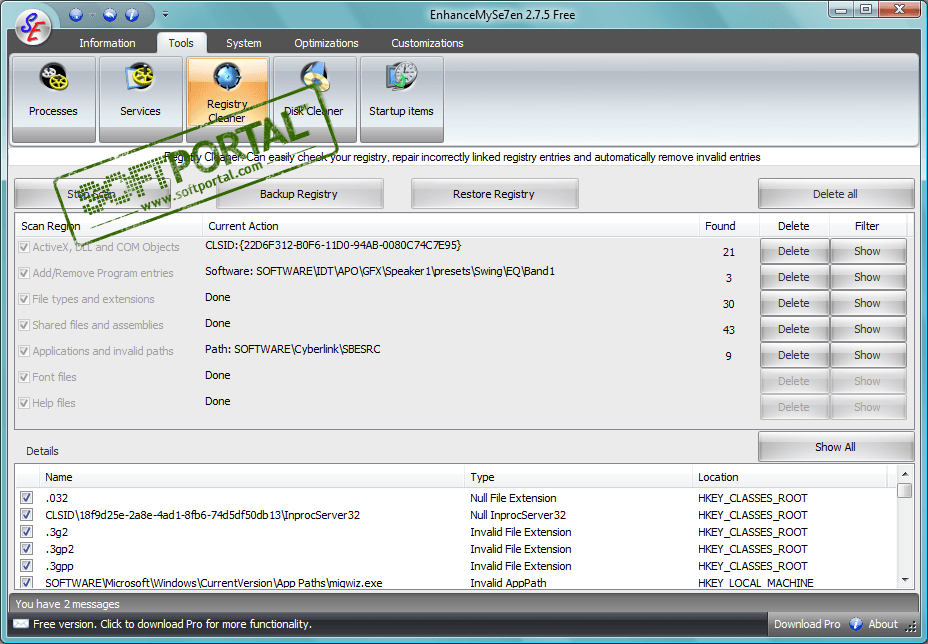Image resolution: width=928 pixels, height=644 pixels.
Task: Uncheck the .032 entry checkbox
Action: click(27, 497)
